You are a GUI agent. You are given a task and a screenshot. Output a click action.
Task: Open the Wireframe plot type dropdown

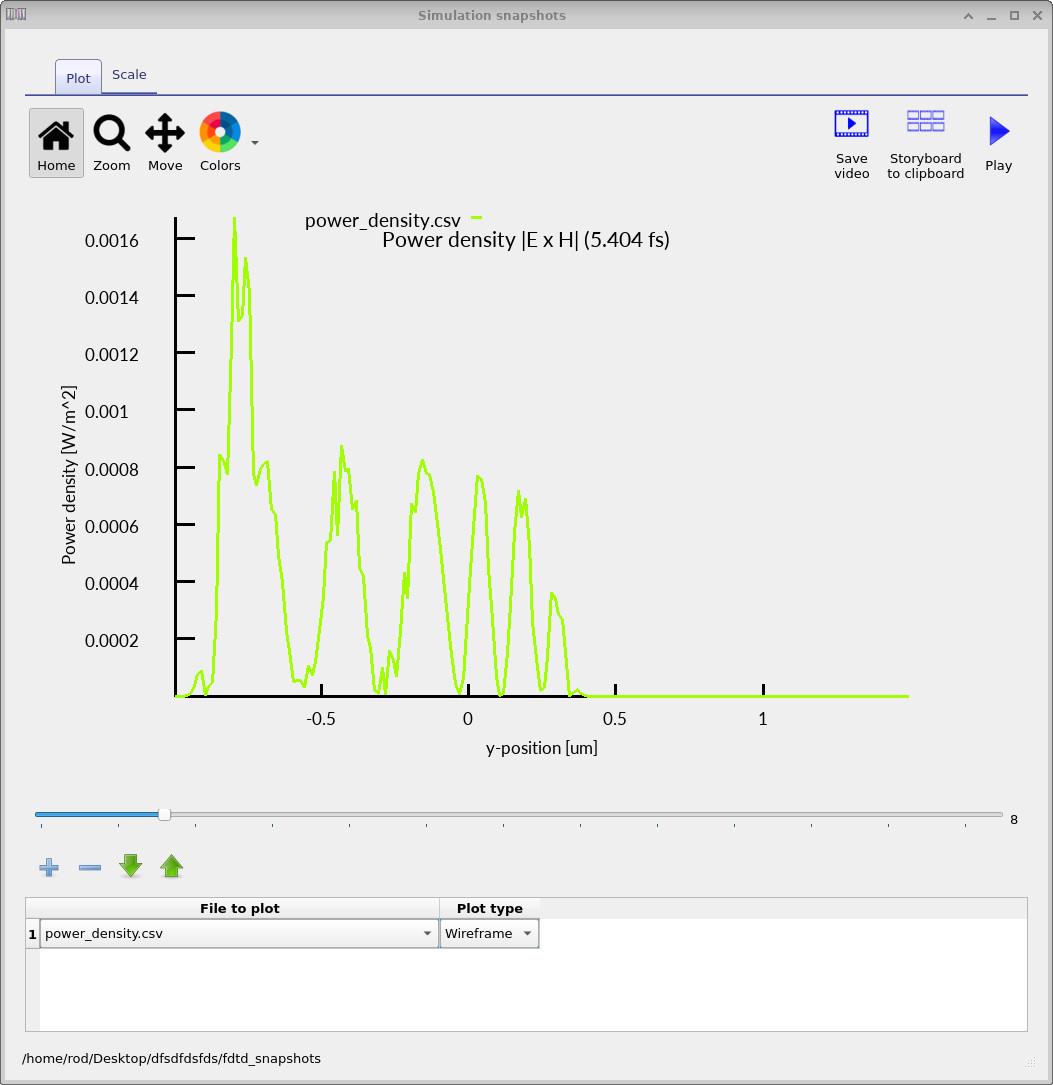(489, 933)
